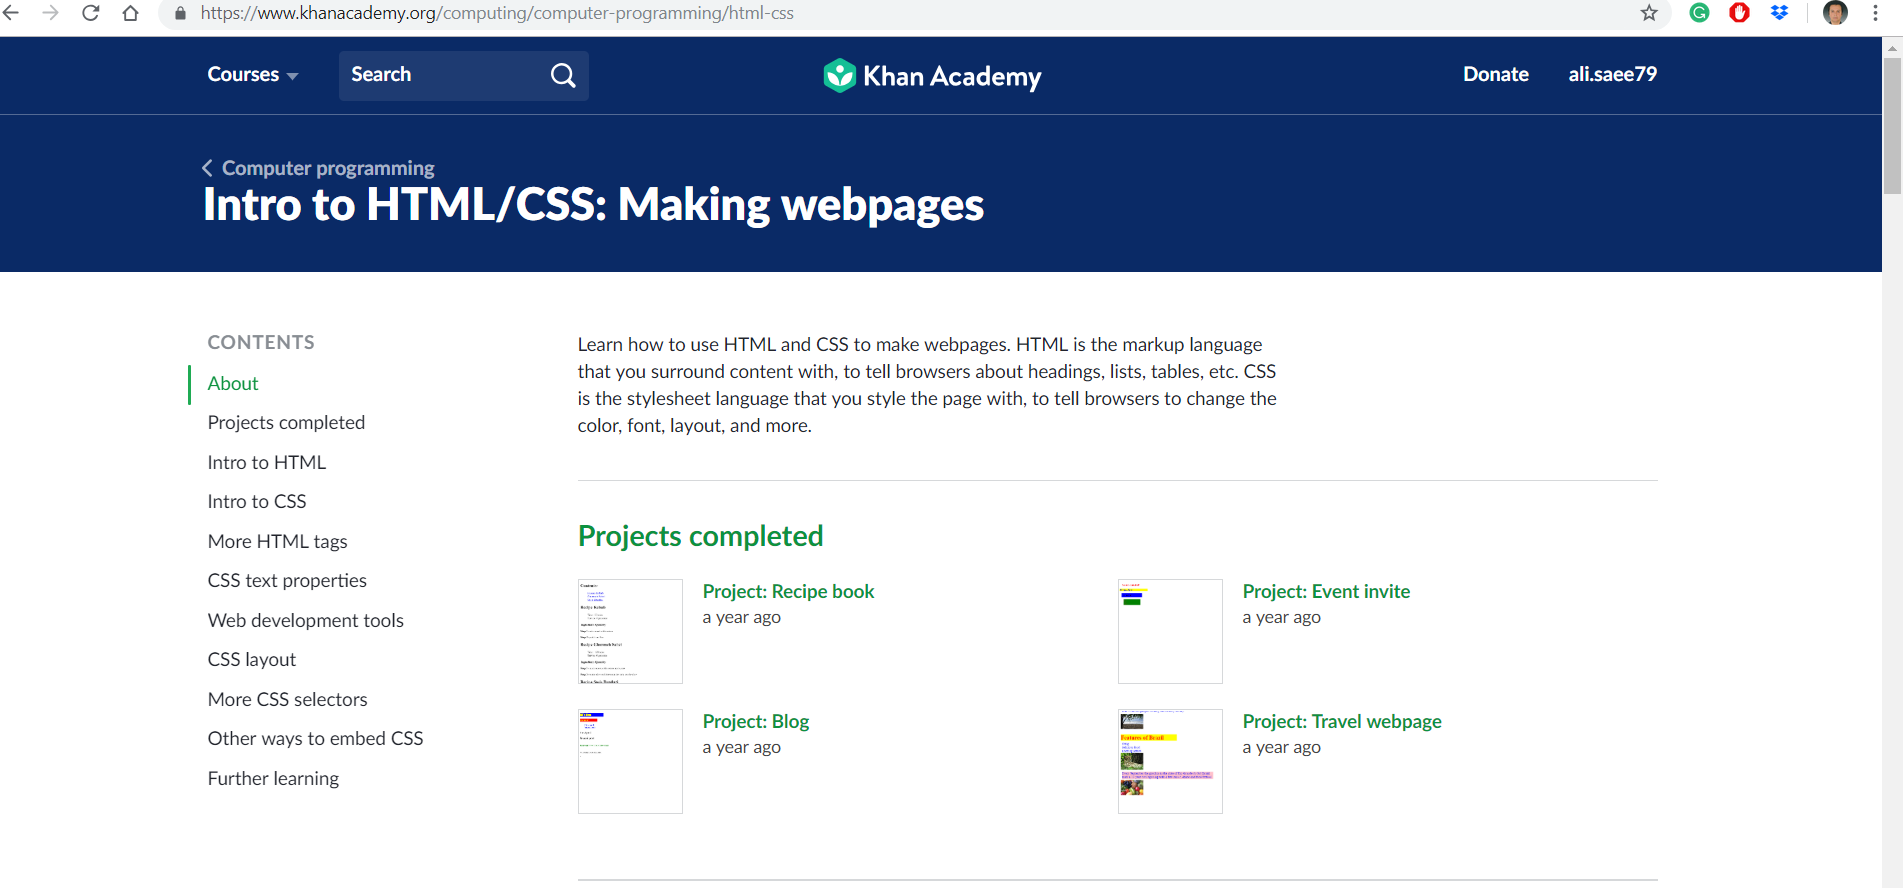Open the Travel webpage project thumbnail
The height and width of the screenshot is (888, 1903).
coord(1170,761)
